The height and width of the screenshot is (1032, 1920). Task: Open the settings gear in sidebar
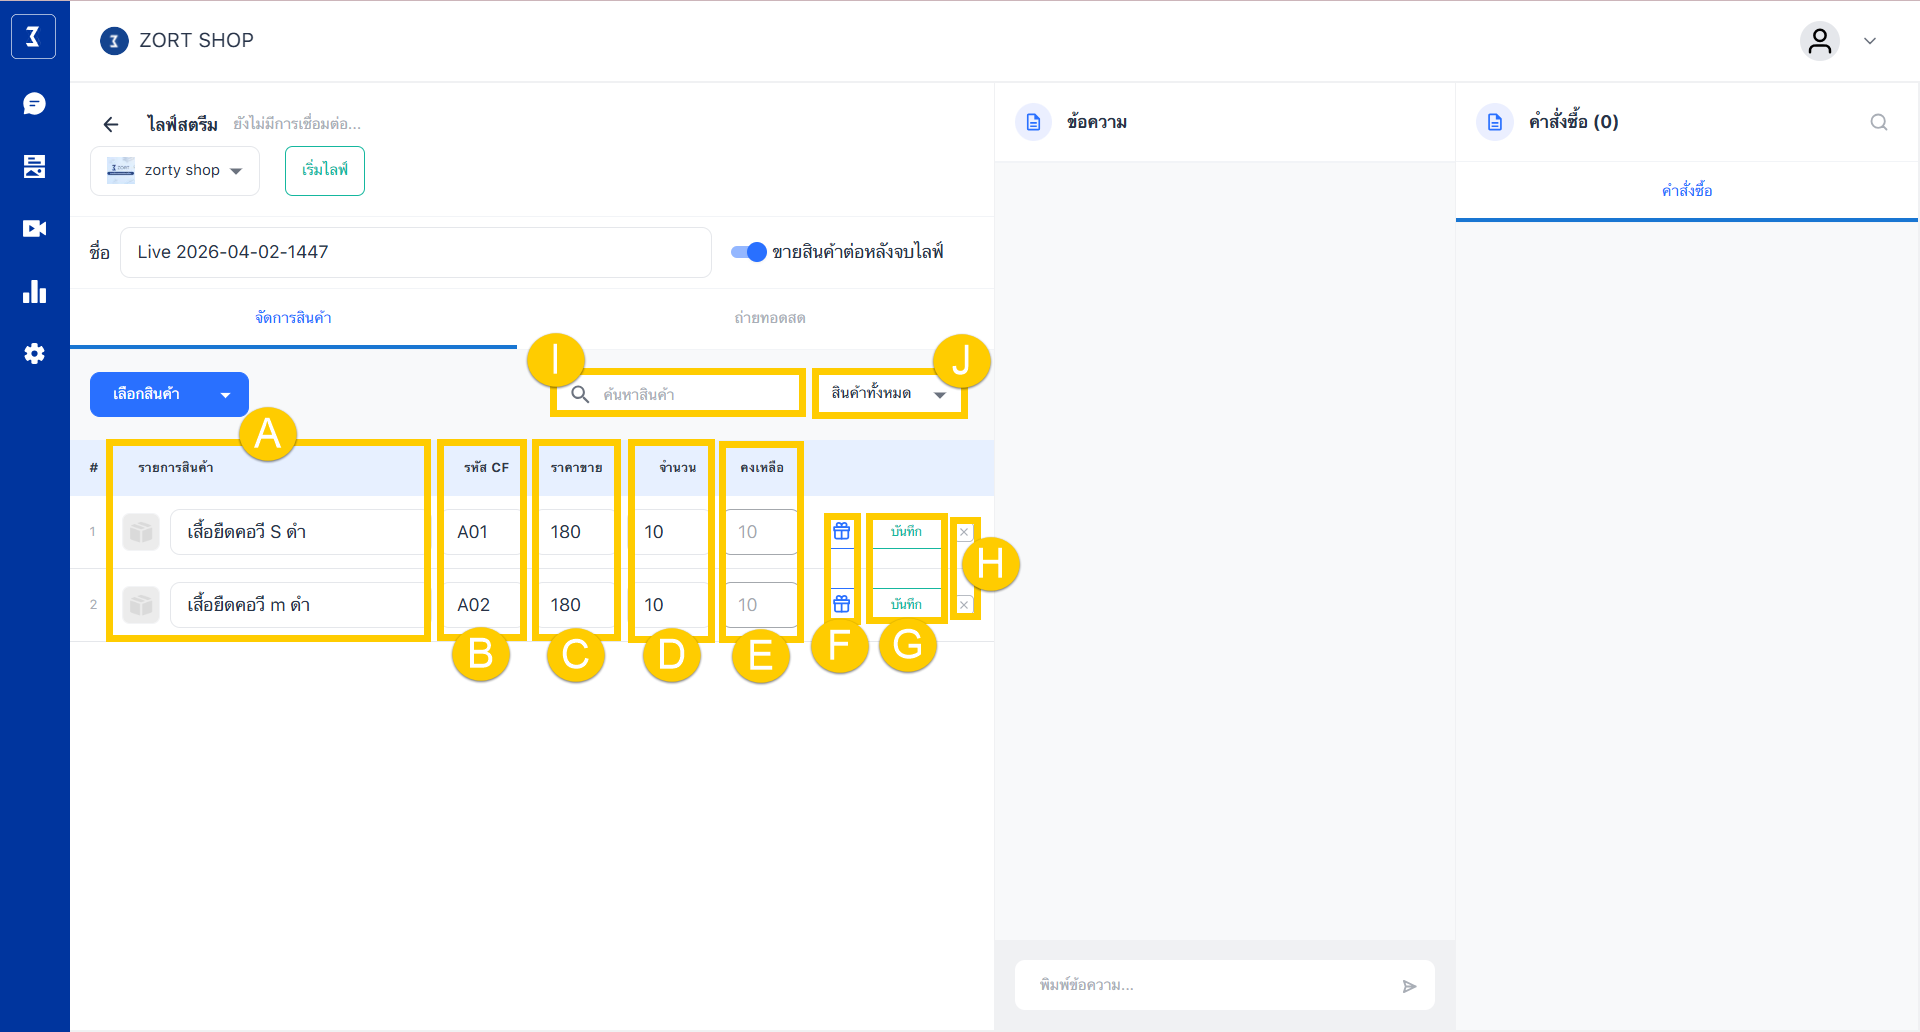[34, 354]
